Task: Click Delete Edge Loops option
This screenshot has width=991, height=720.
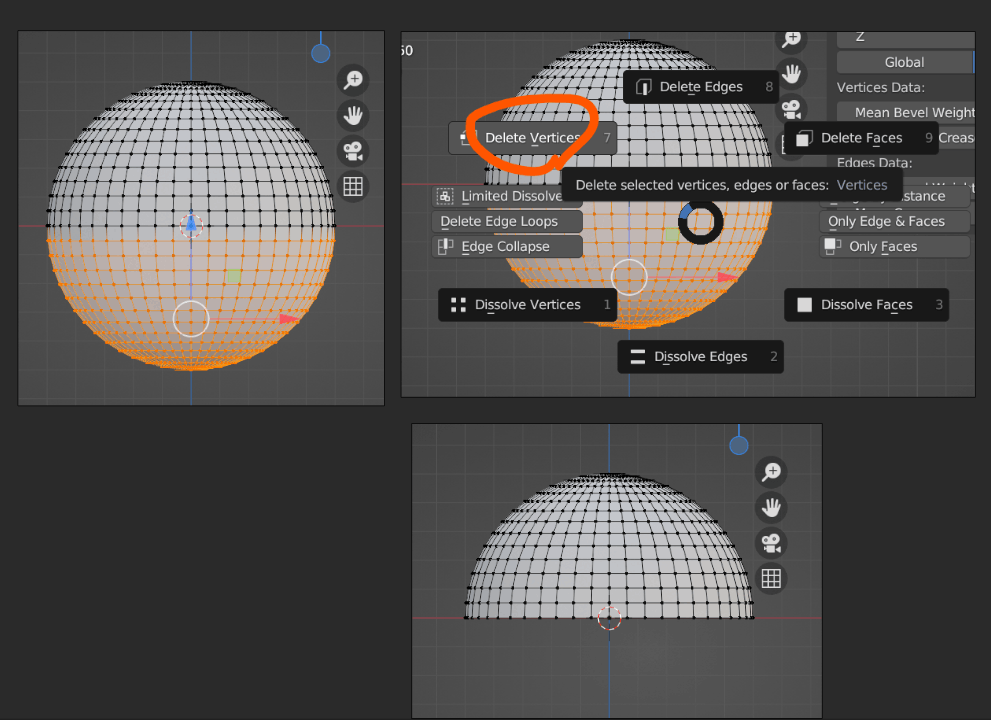Action: (x=507, y=221)
